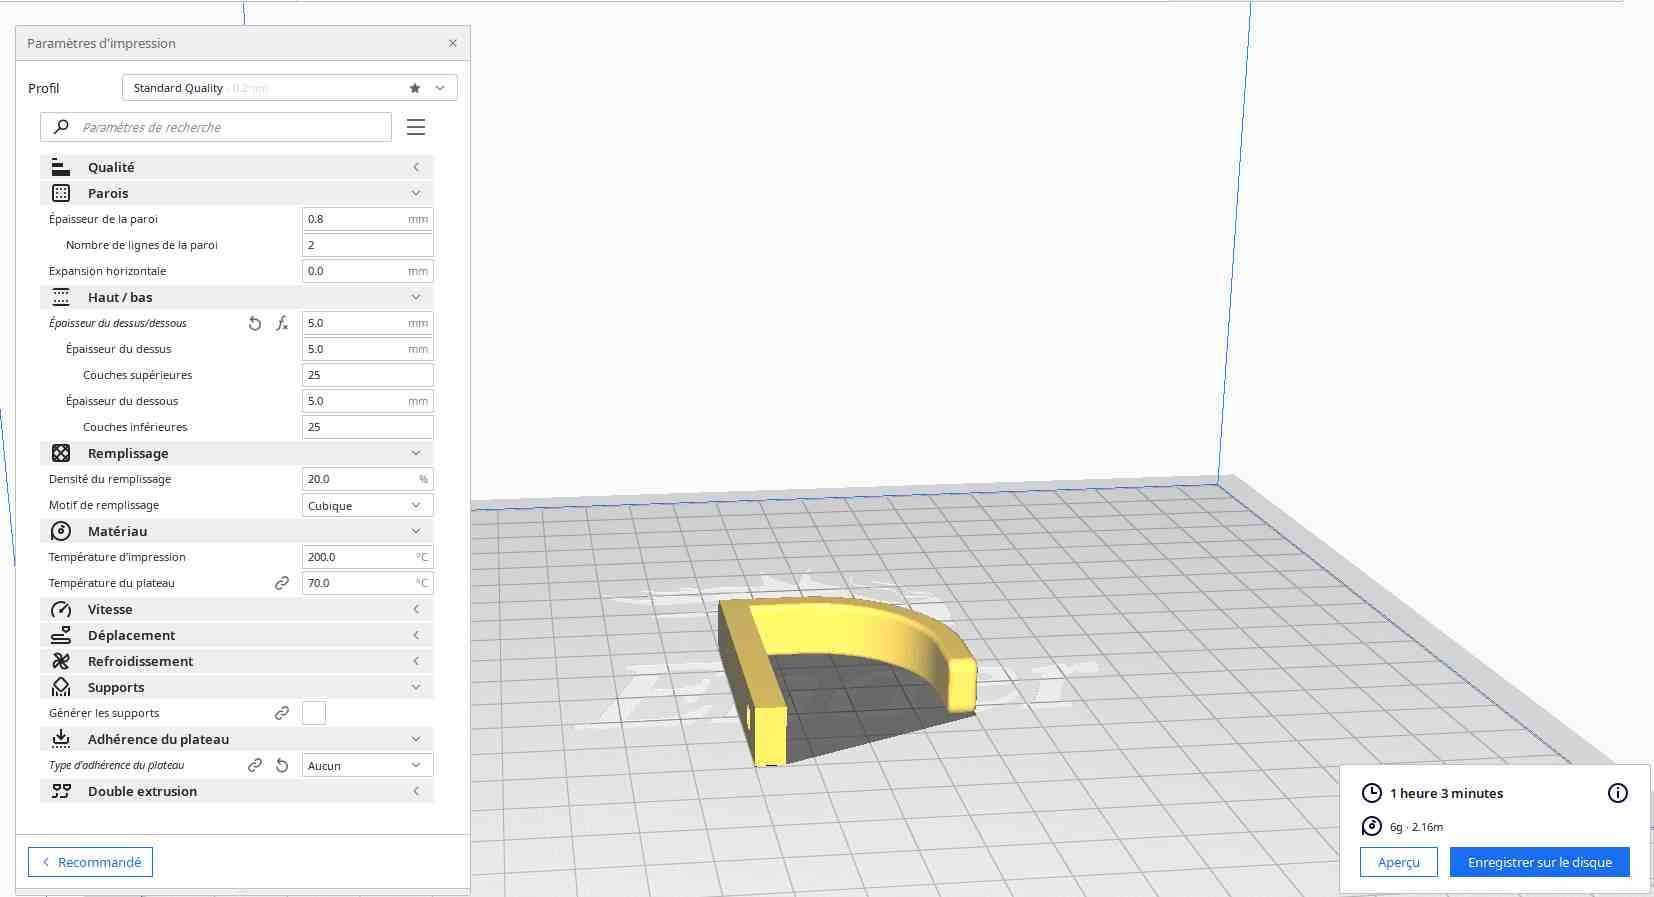
Task: Click the Haut / bas category icon
Action: pos(61,297)
